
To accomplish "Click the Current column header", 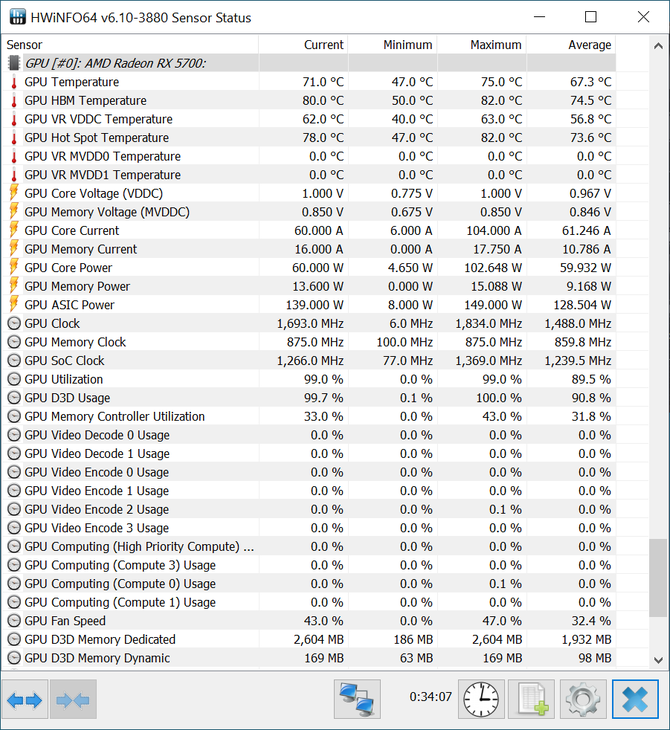I will (x=303, y=45).
